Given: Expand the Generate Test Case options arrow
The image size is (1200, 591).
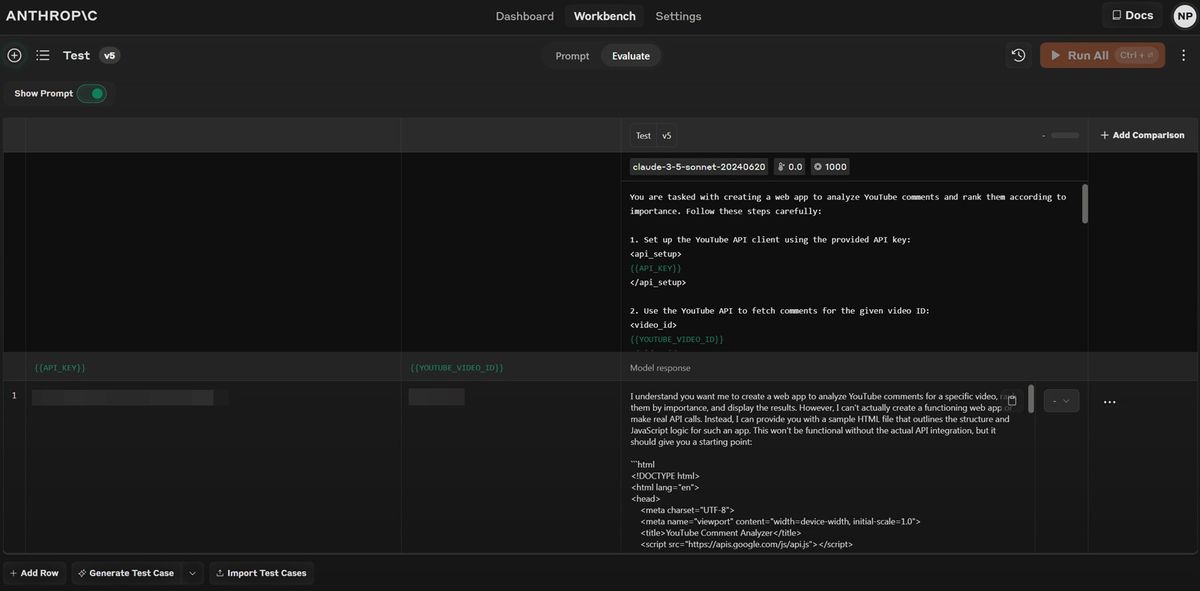Looking at the screenshot, I should pos(193,573).
